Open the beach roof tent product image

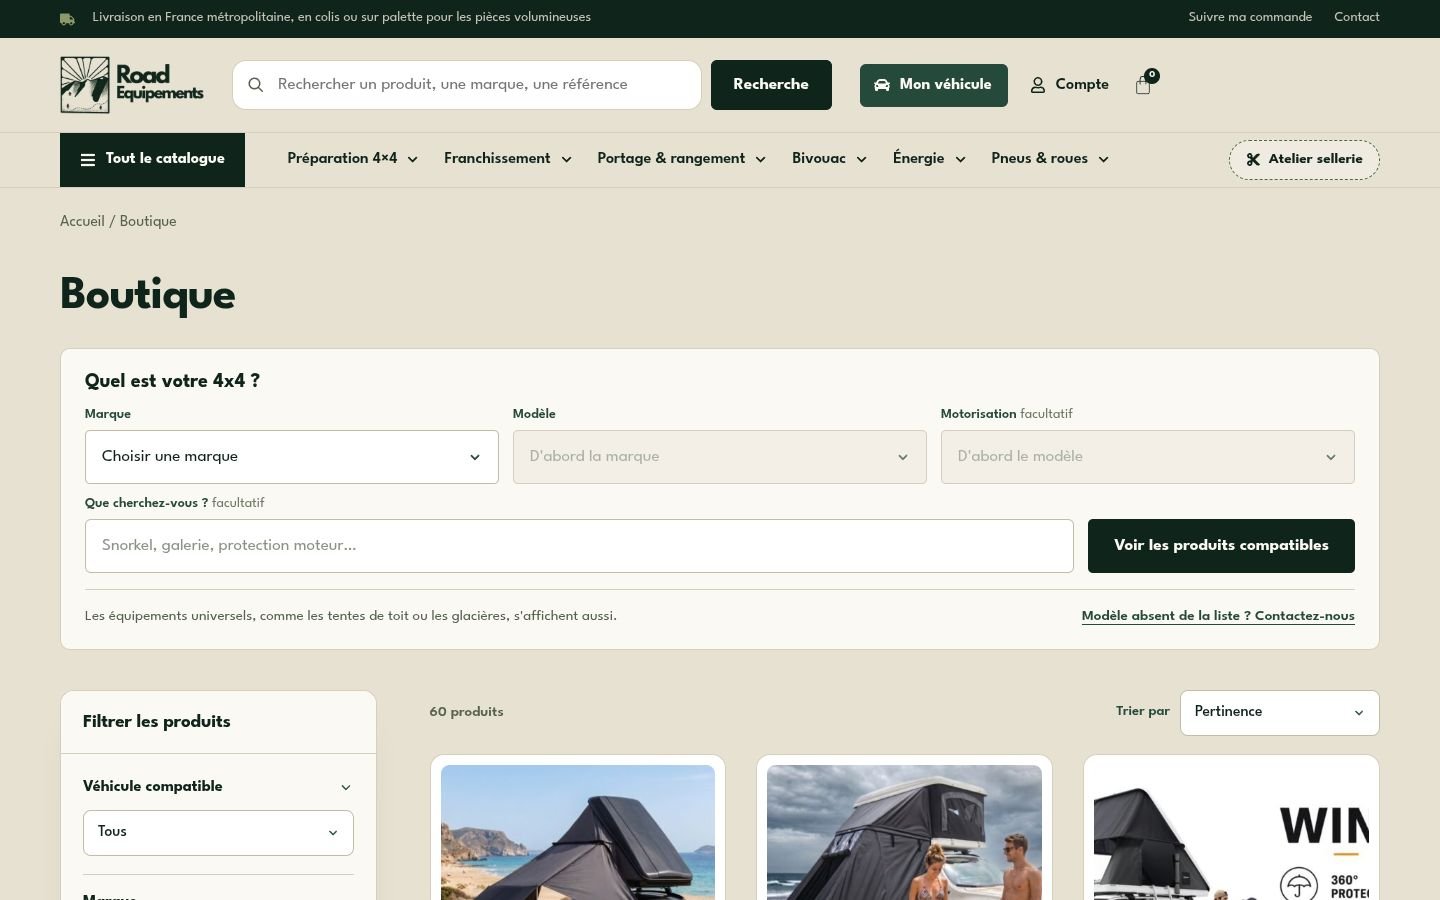578,832
